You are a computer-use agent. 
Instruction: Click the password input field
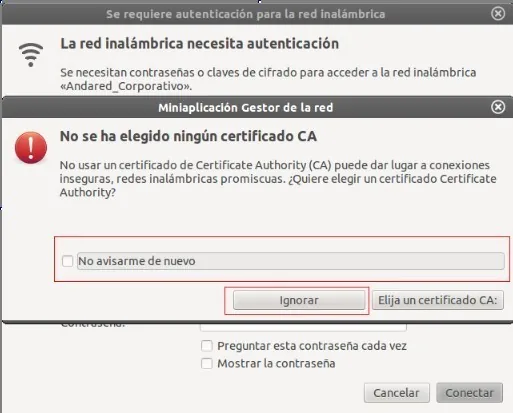[303, 327]
